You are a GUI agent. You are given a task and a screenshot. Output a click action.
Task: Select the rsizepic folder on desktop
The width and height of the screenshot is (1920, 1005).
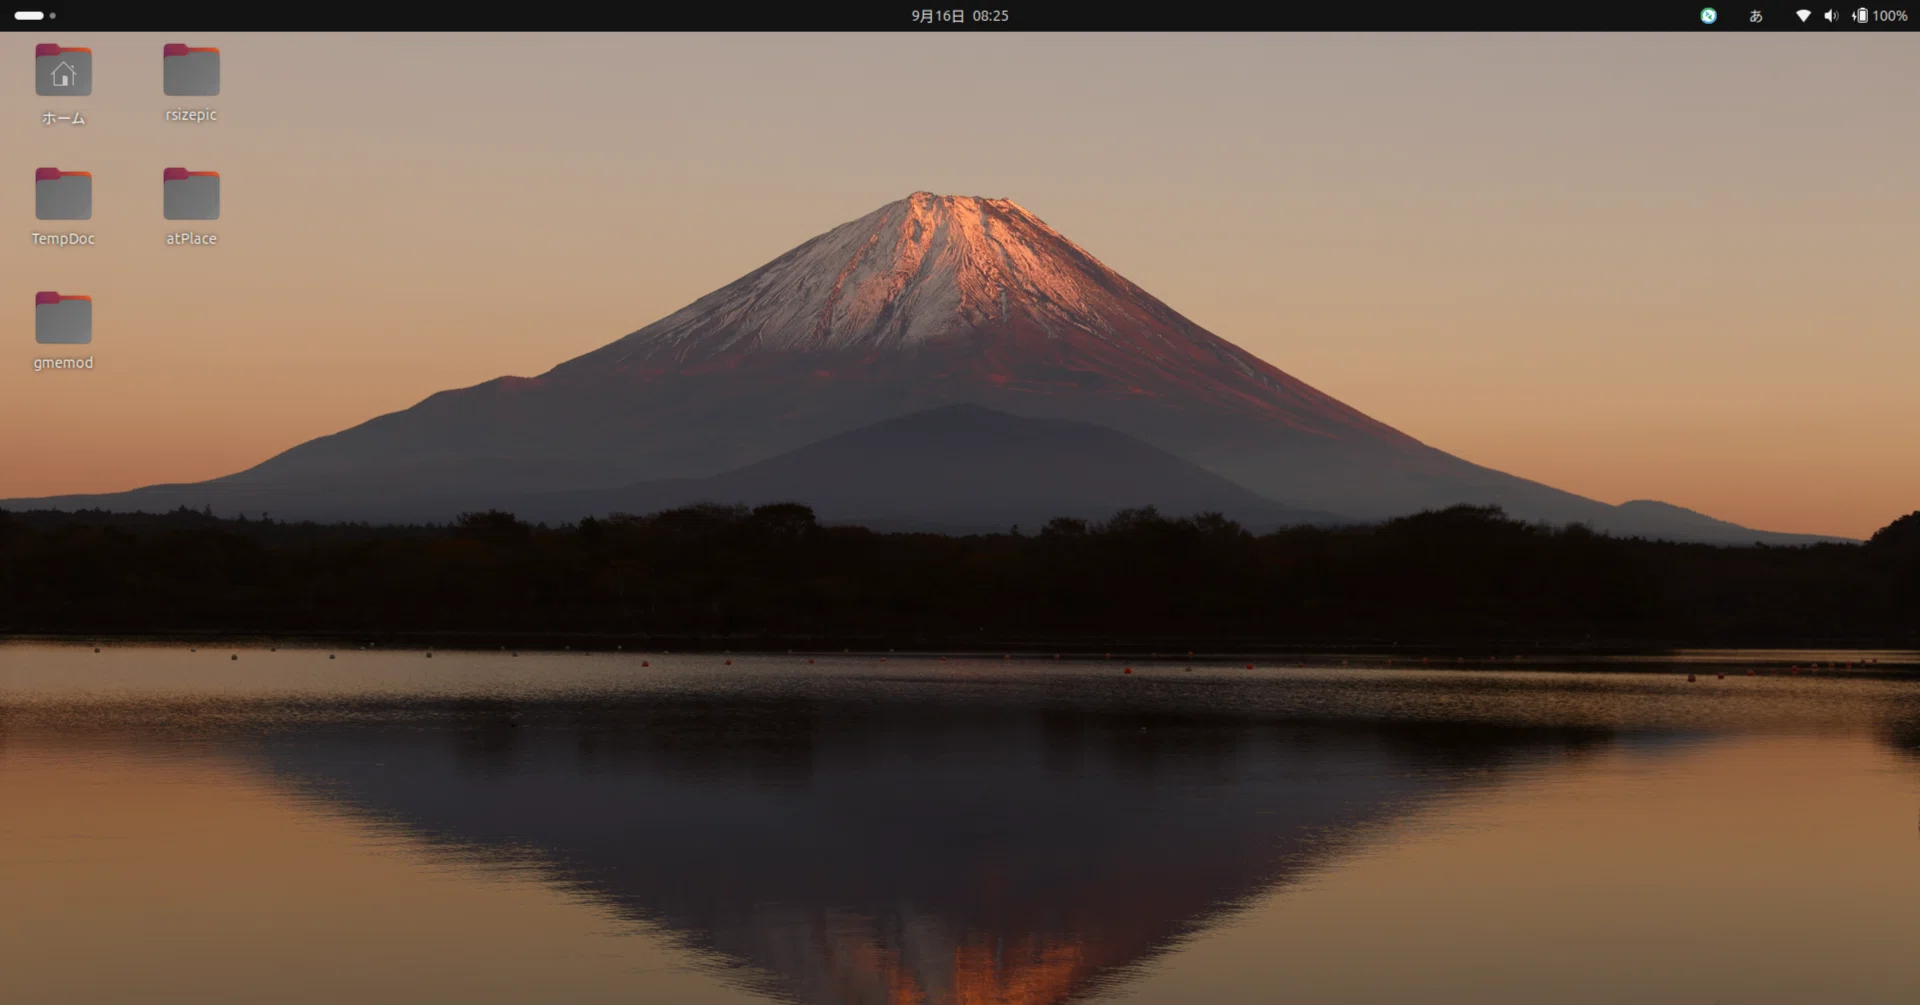(191, 71)
